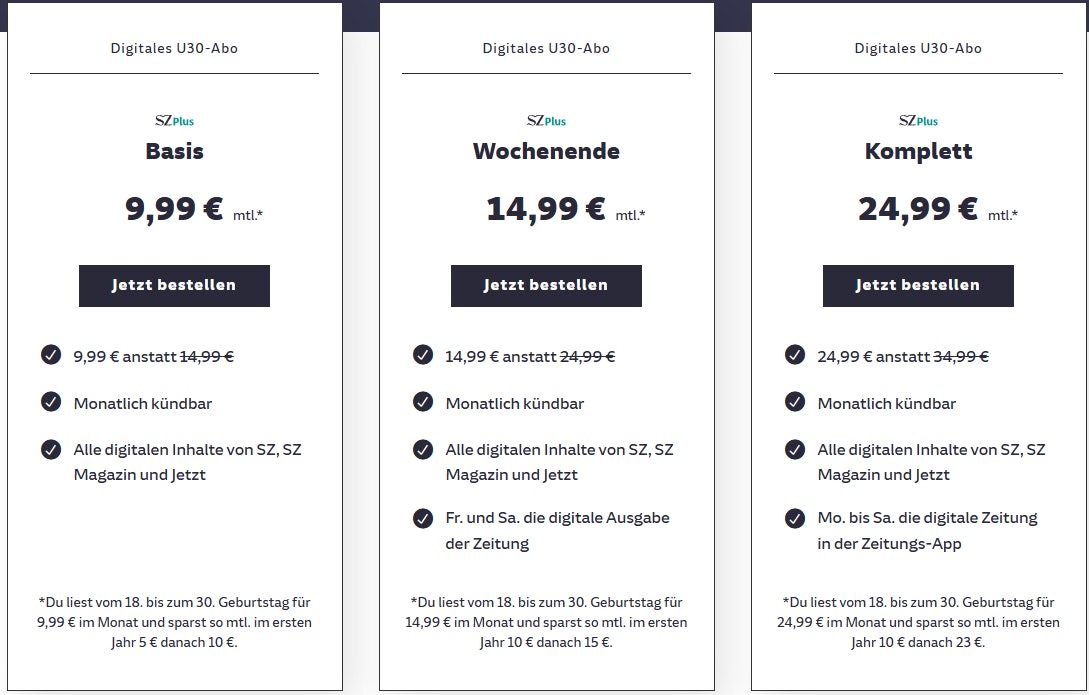Click checkmark next to 'Mo. bis Sa. die digitale Zeitung'
The image size is (1089, 695).
pos(795,518)
